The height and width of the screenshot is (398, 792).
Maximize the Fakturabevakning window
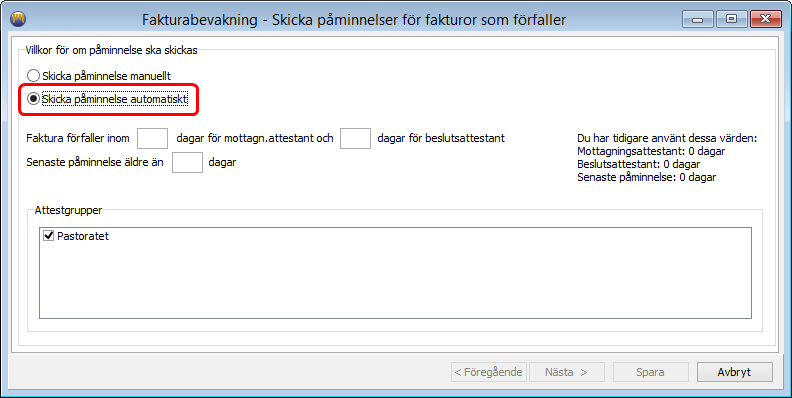[731, 20]
